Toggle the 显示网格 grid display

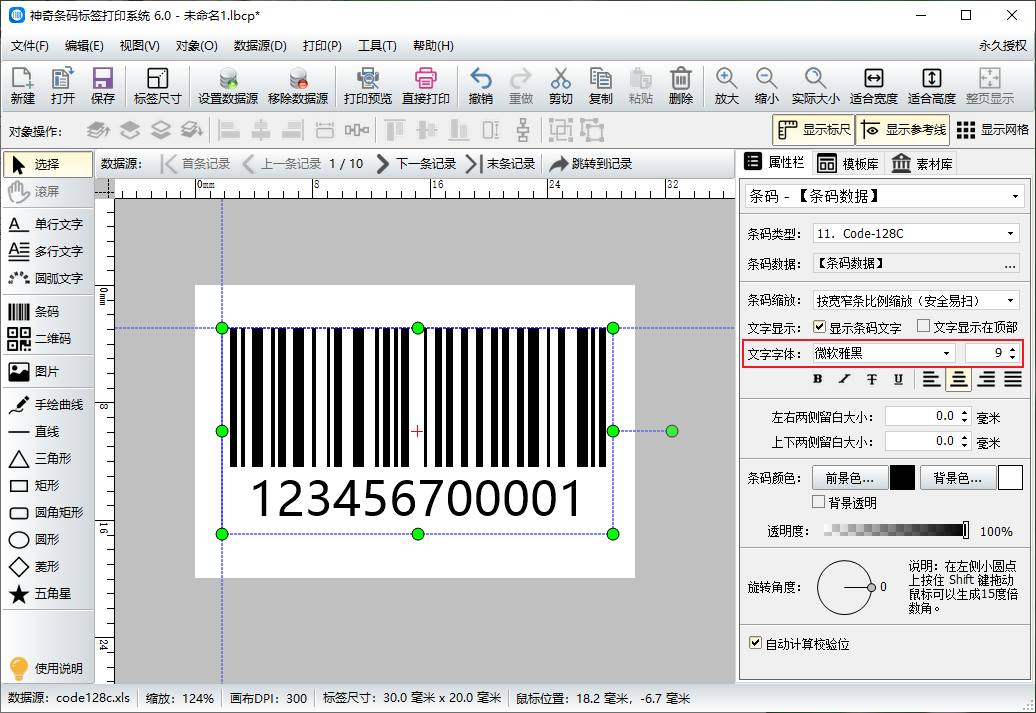coord(992,130)
